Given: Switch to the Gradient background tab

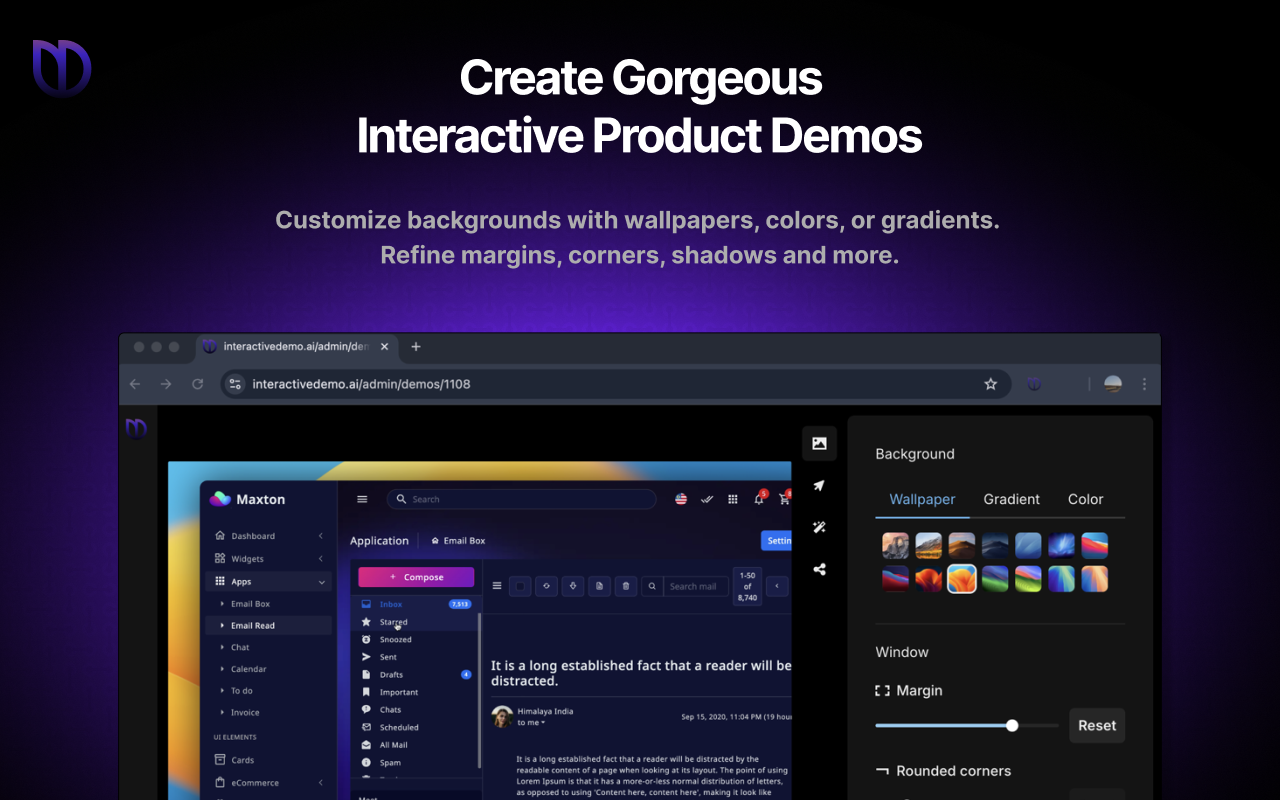Looking at the screenshot, I should pyautogui.click(x=1011, y=499).
